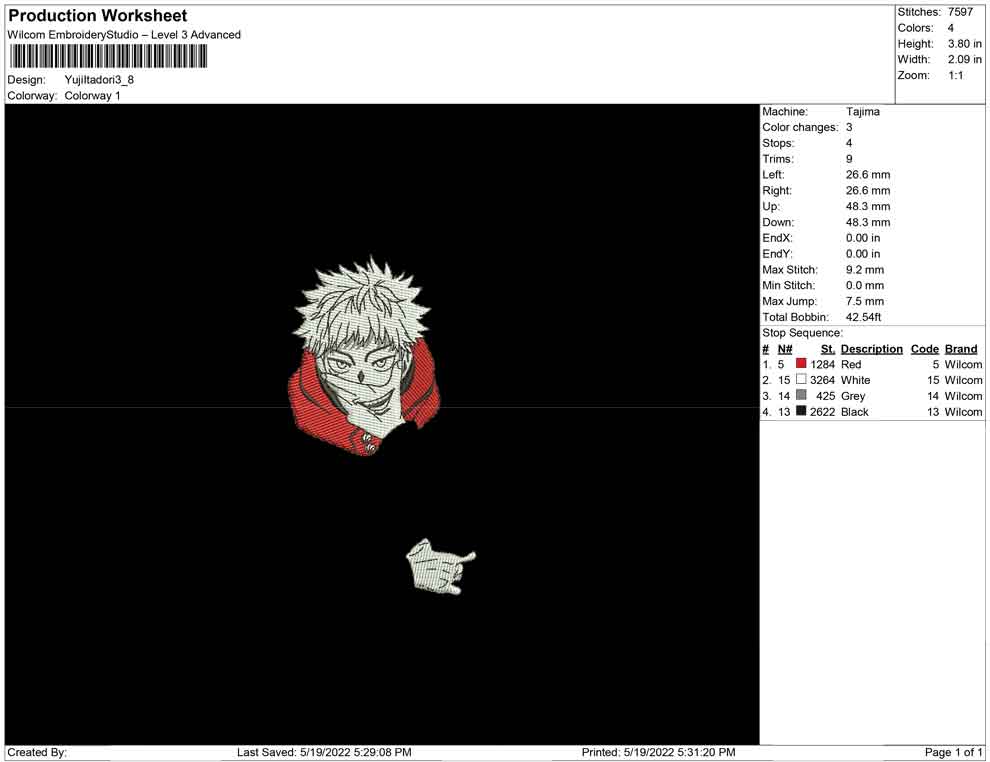990x762 pixels.
Task: Click the Width value '2.09 in'
Action: click(x=965, y=59)
